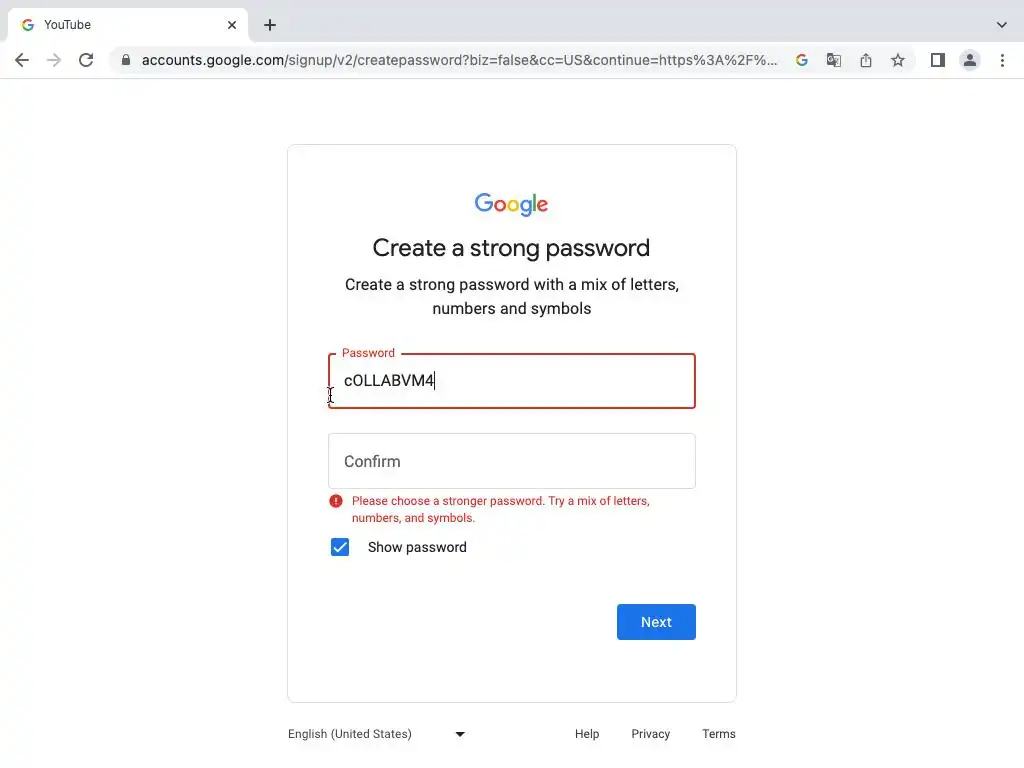Image resolution: width=1024 pixels, height=768 pixels.
Task: Open the Help link
Action: coord(587,734)
